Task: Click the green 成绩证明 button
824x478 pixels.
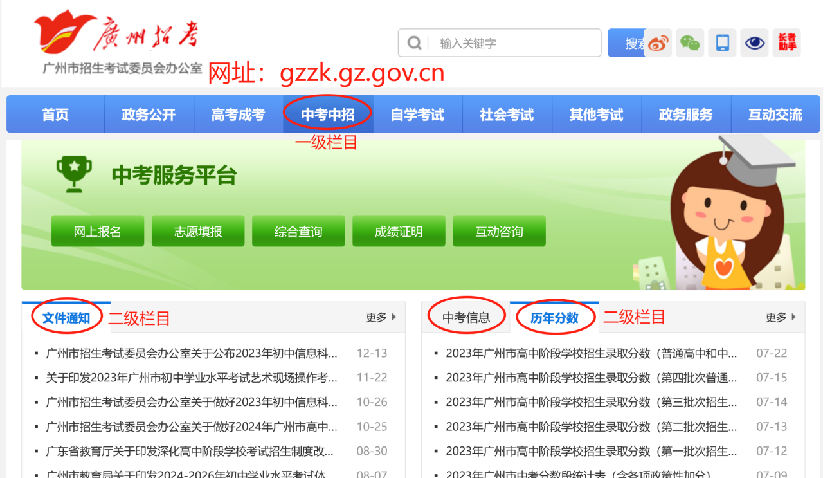Action: click(x=399, y=231)
